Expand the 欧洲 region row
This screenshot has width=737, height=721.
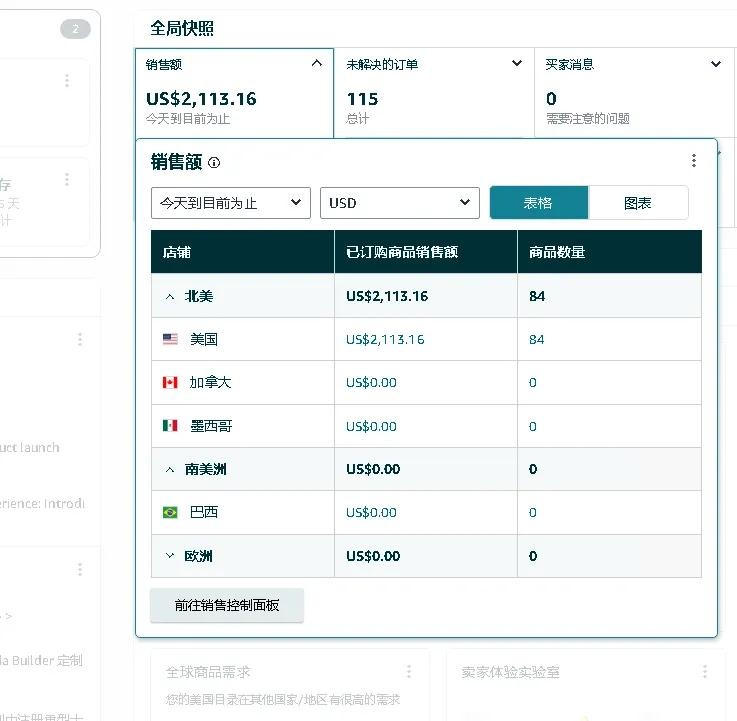pyautogui.click(x=170, y=556)
